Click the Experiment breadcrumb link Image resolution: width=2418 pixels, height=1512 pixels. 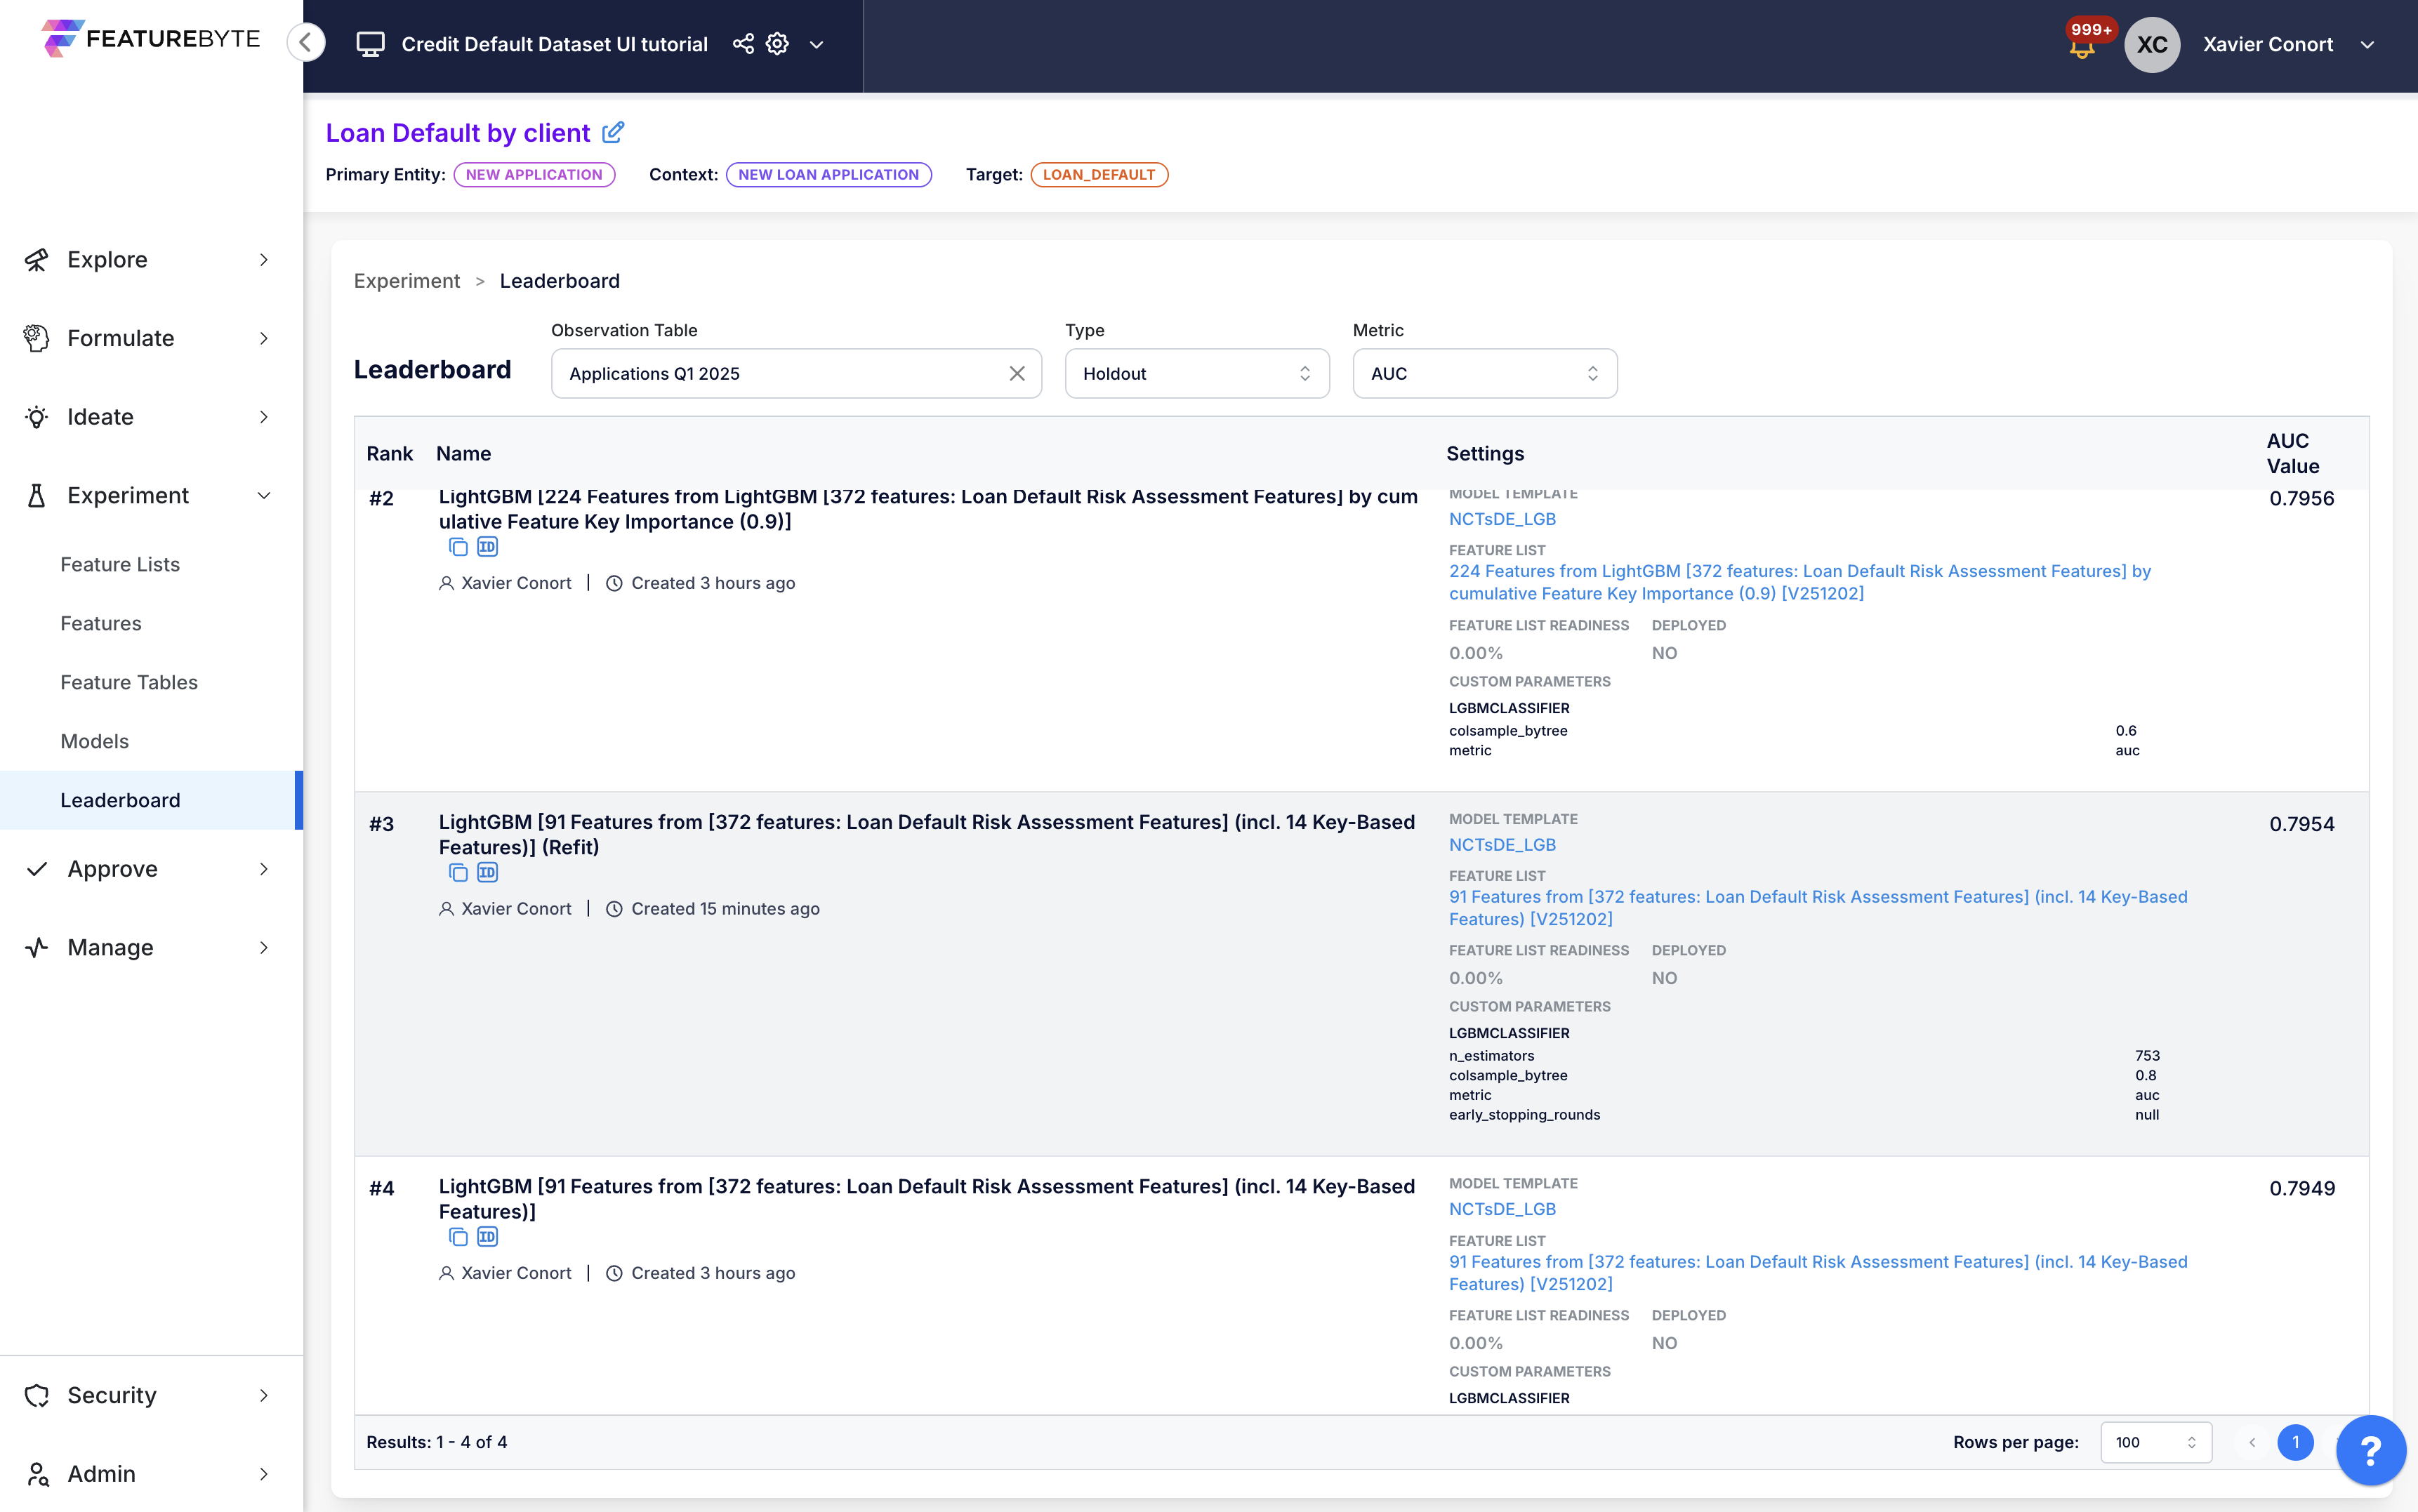(406, 281)
